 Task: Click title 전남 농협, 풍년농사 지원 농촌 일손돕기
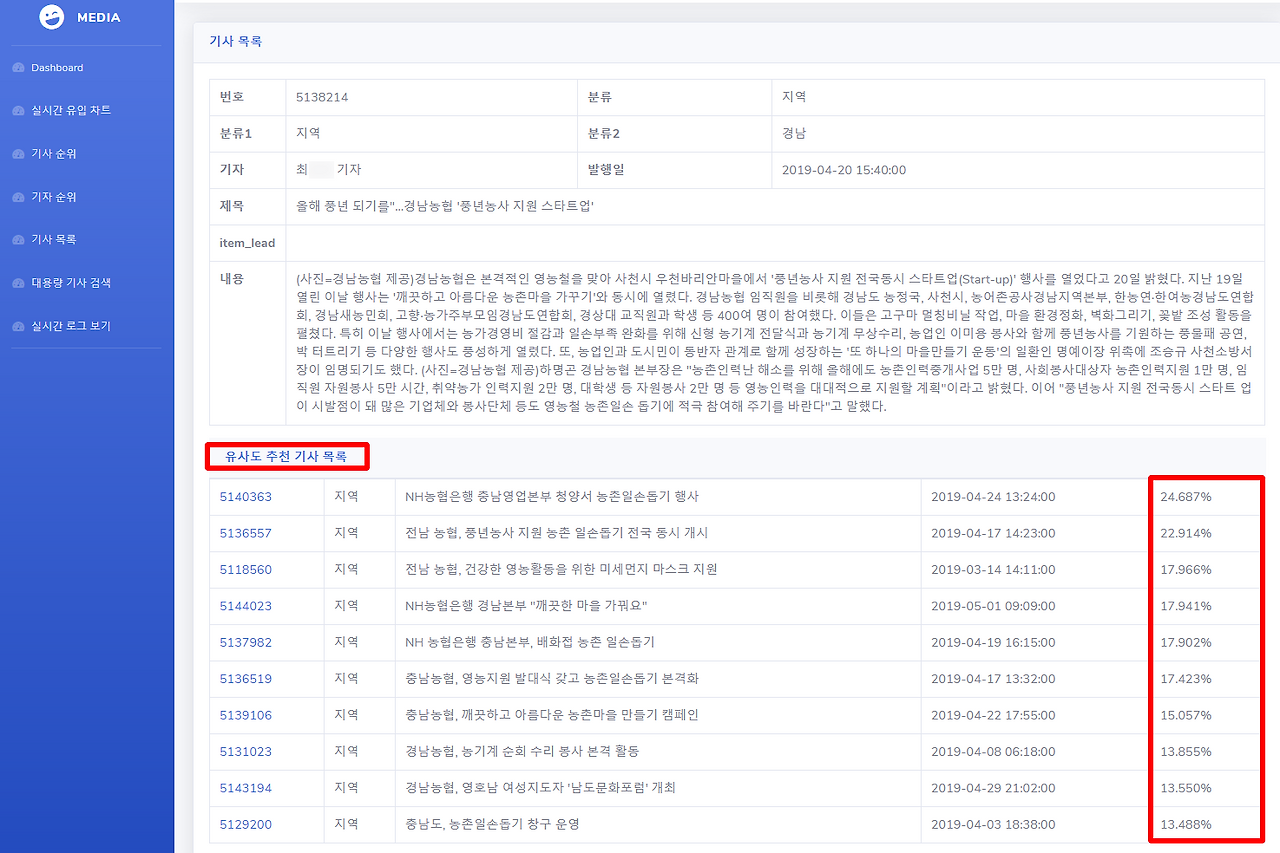coord(556,533)
